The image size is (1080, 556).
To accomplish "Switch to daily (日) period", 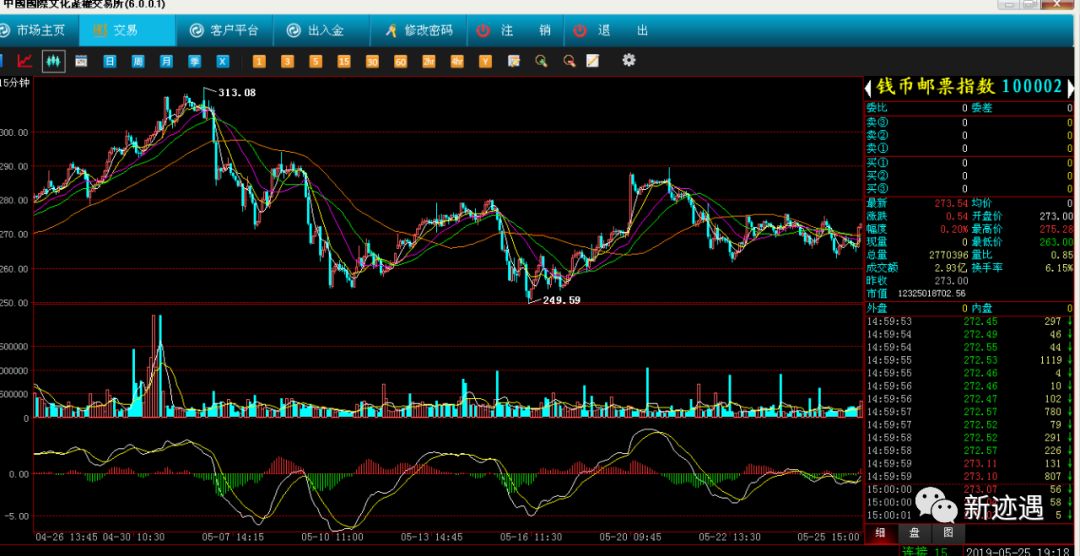I will click(x=110, y=61).
